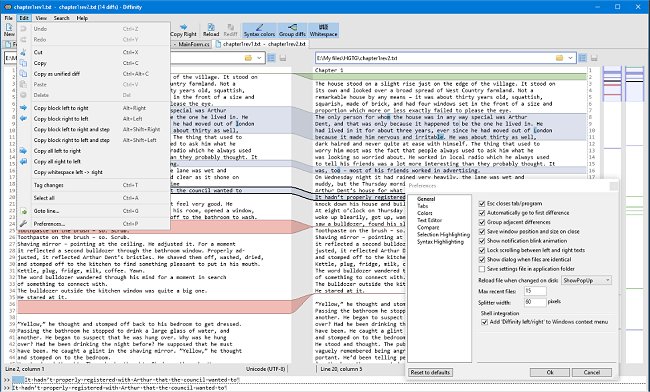Choose Cut from the Edit menu

[x=94, y=52]
